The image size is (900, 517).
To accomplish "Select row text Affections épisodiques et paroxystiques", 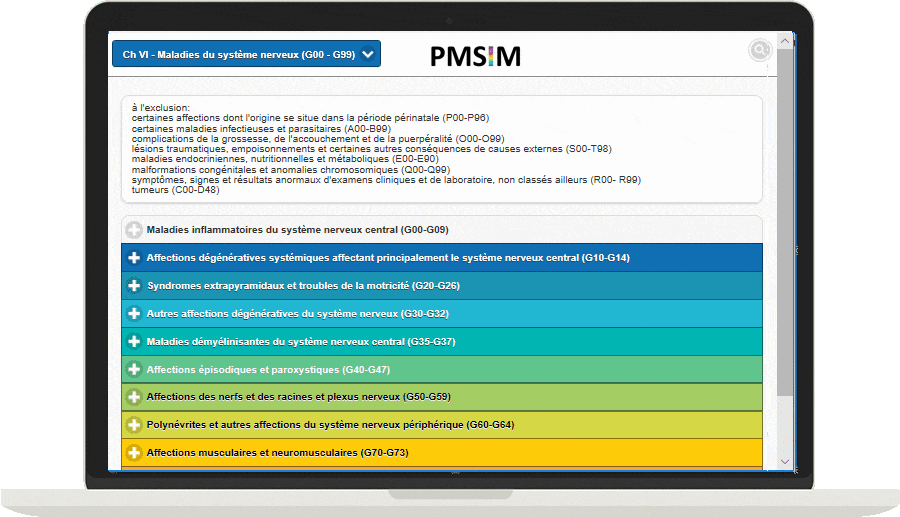I will coord(243,370).
